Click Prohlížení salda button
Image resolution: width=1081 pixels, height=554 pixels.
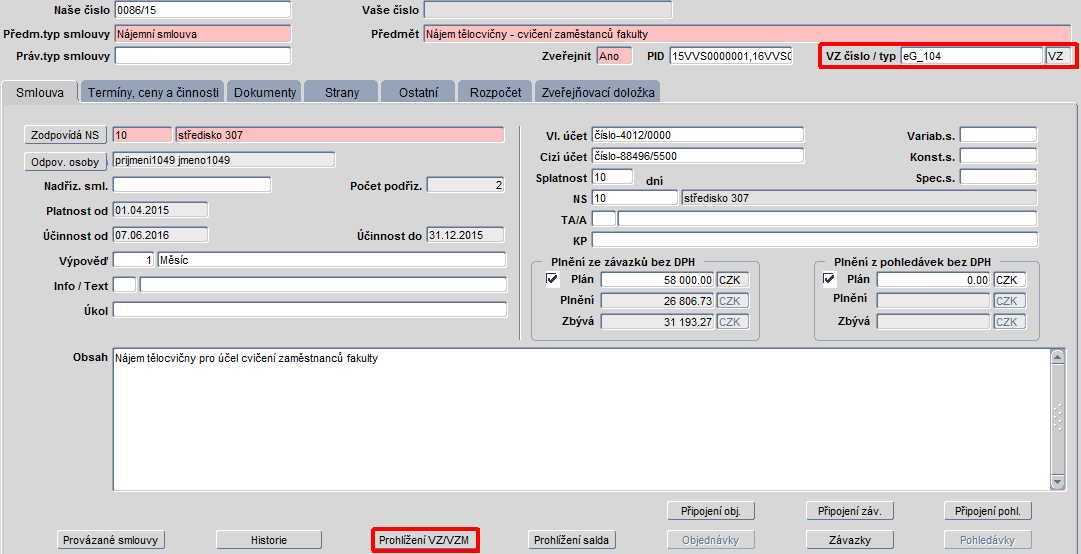click(572, 540)
